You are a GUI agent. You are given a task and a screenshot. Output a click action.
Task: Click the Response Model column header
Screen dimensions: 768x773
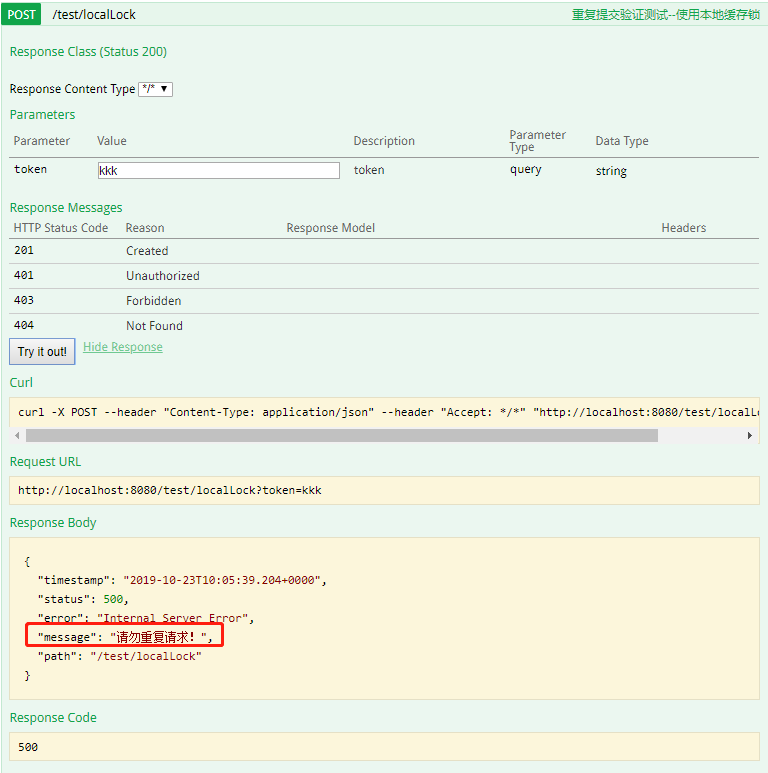click(331, 228)
